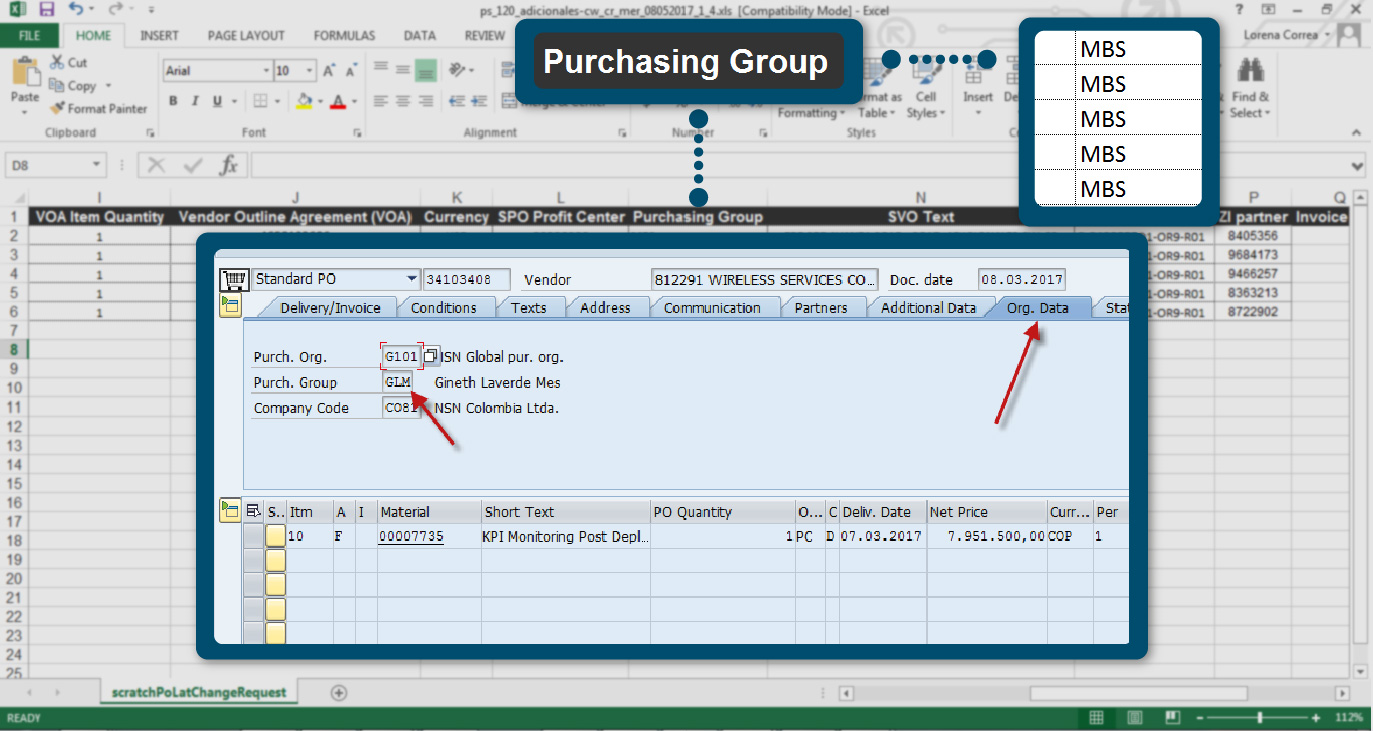Click the Save icon in quick access toolbar
1373x731 pixels.
47,10
